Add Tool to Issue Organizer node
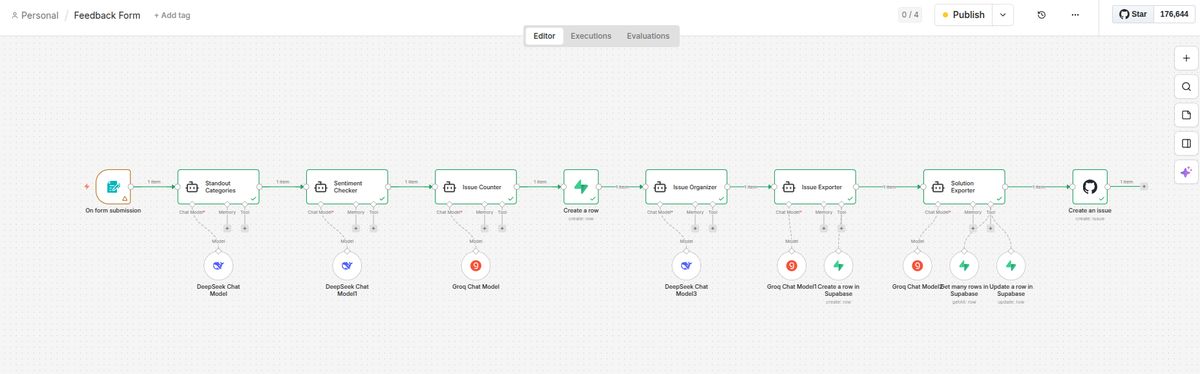The height and width of the screenshot is (374, 1200). tap(713, 229)
